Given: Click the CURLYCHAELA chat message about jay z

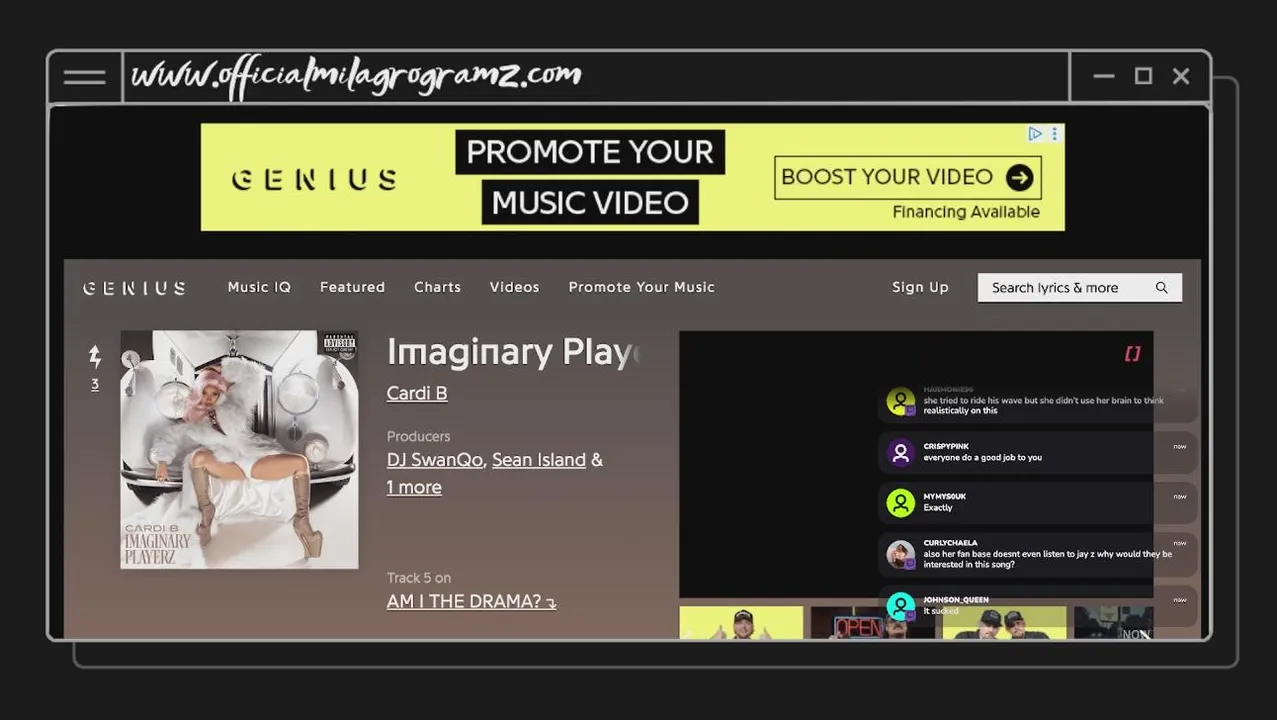Looking at the screenshot, I should (1035, 554).
